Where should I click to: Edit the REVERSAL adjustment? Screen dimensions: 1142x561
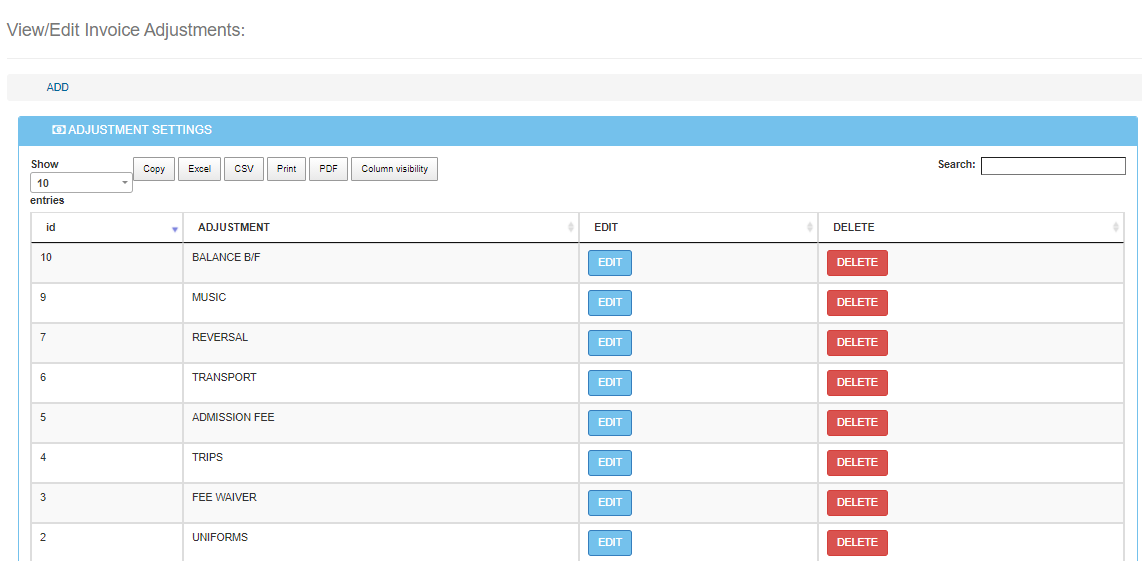(609, 343)
